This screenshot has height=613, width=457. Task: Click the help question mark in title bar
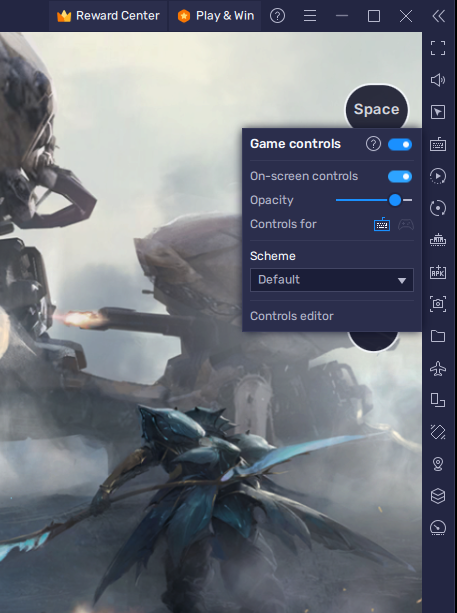coord(278,16)
